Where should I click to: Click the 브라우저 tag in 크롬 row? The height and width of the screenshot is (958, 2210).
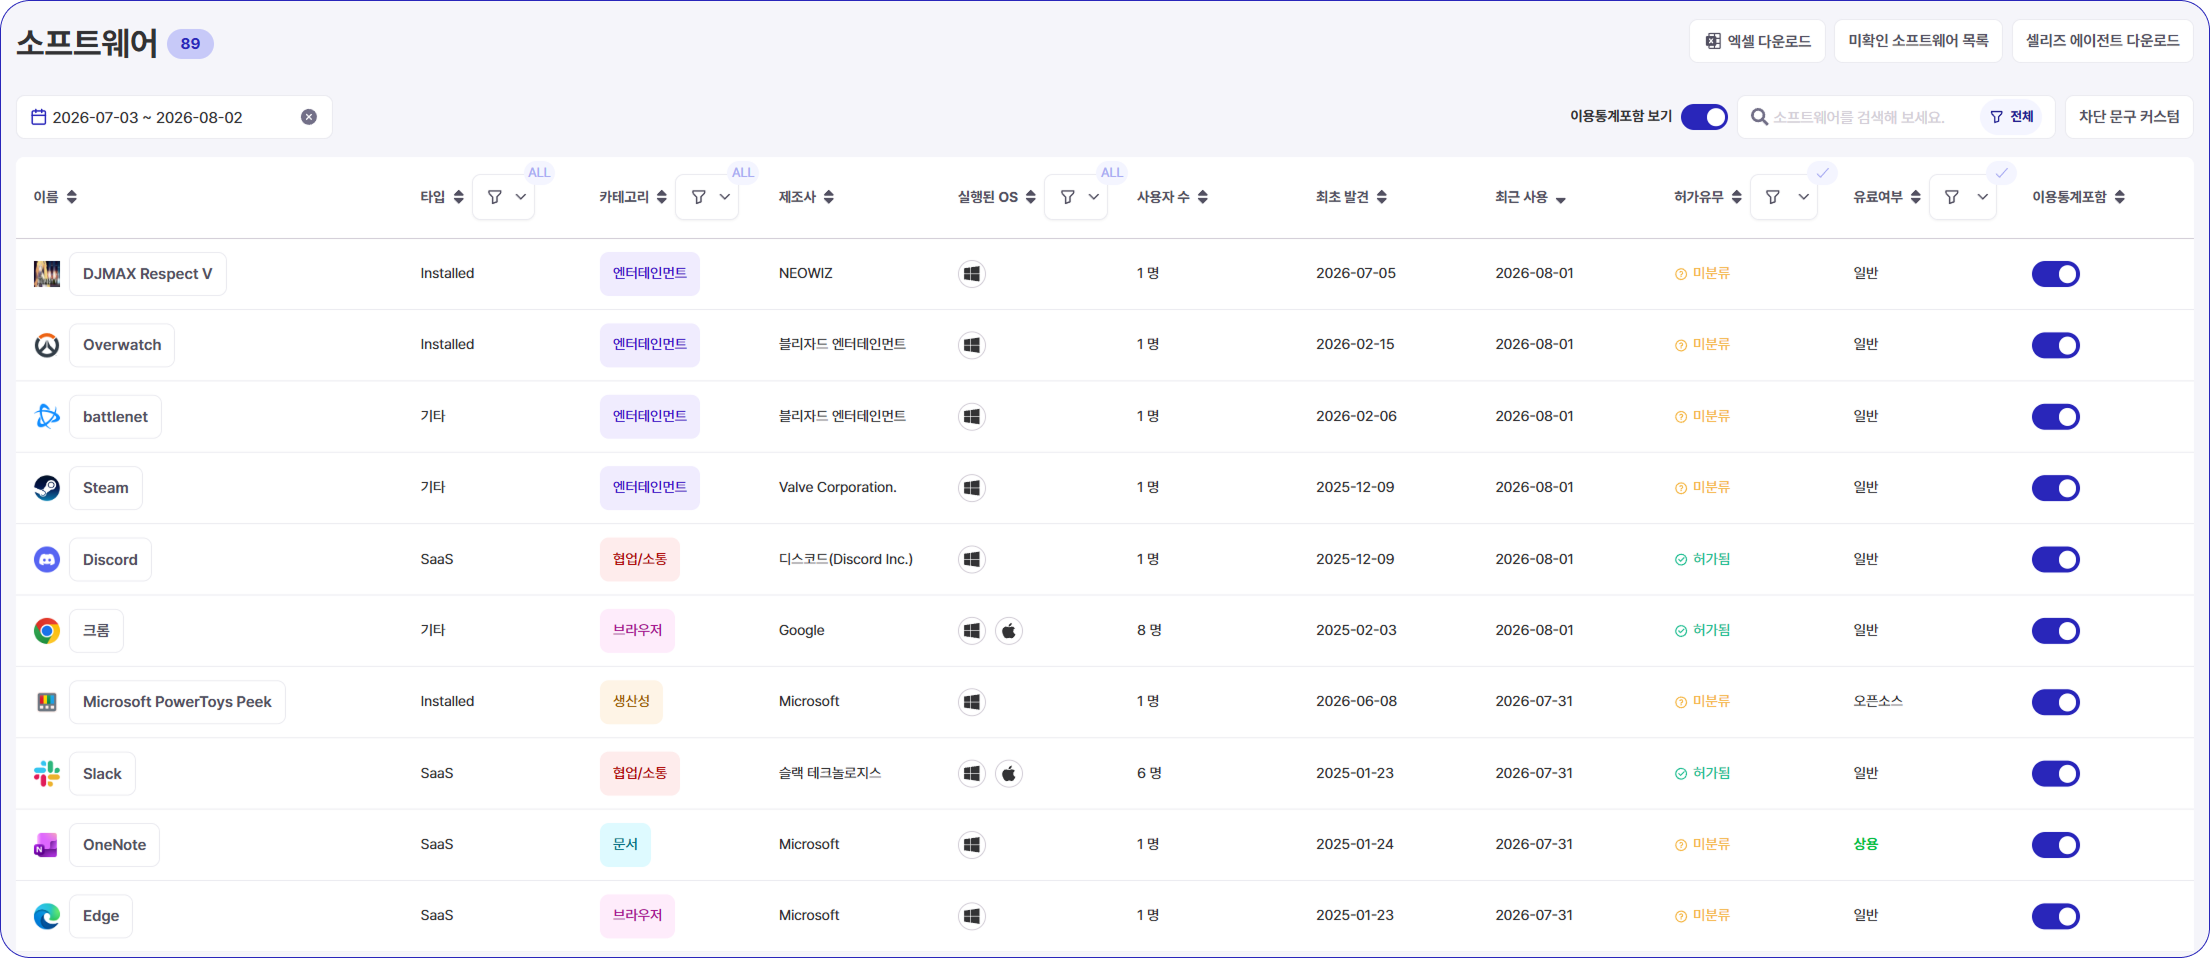coord(638,631)
